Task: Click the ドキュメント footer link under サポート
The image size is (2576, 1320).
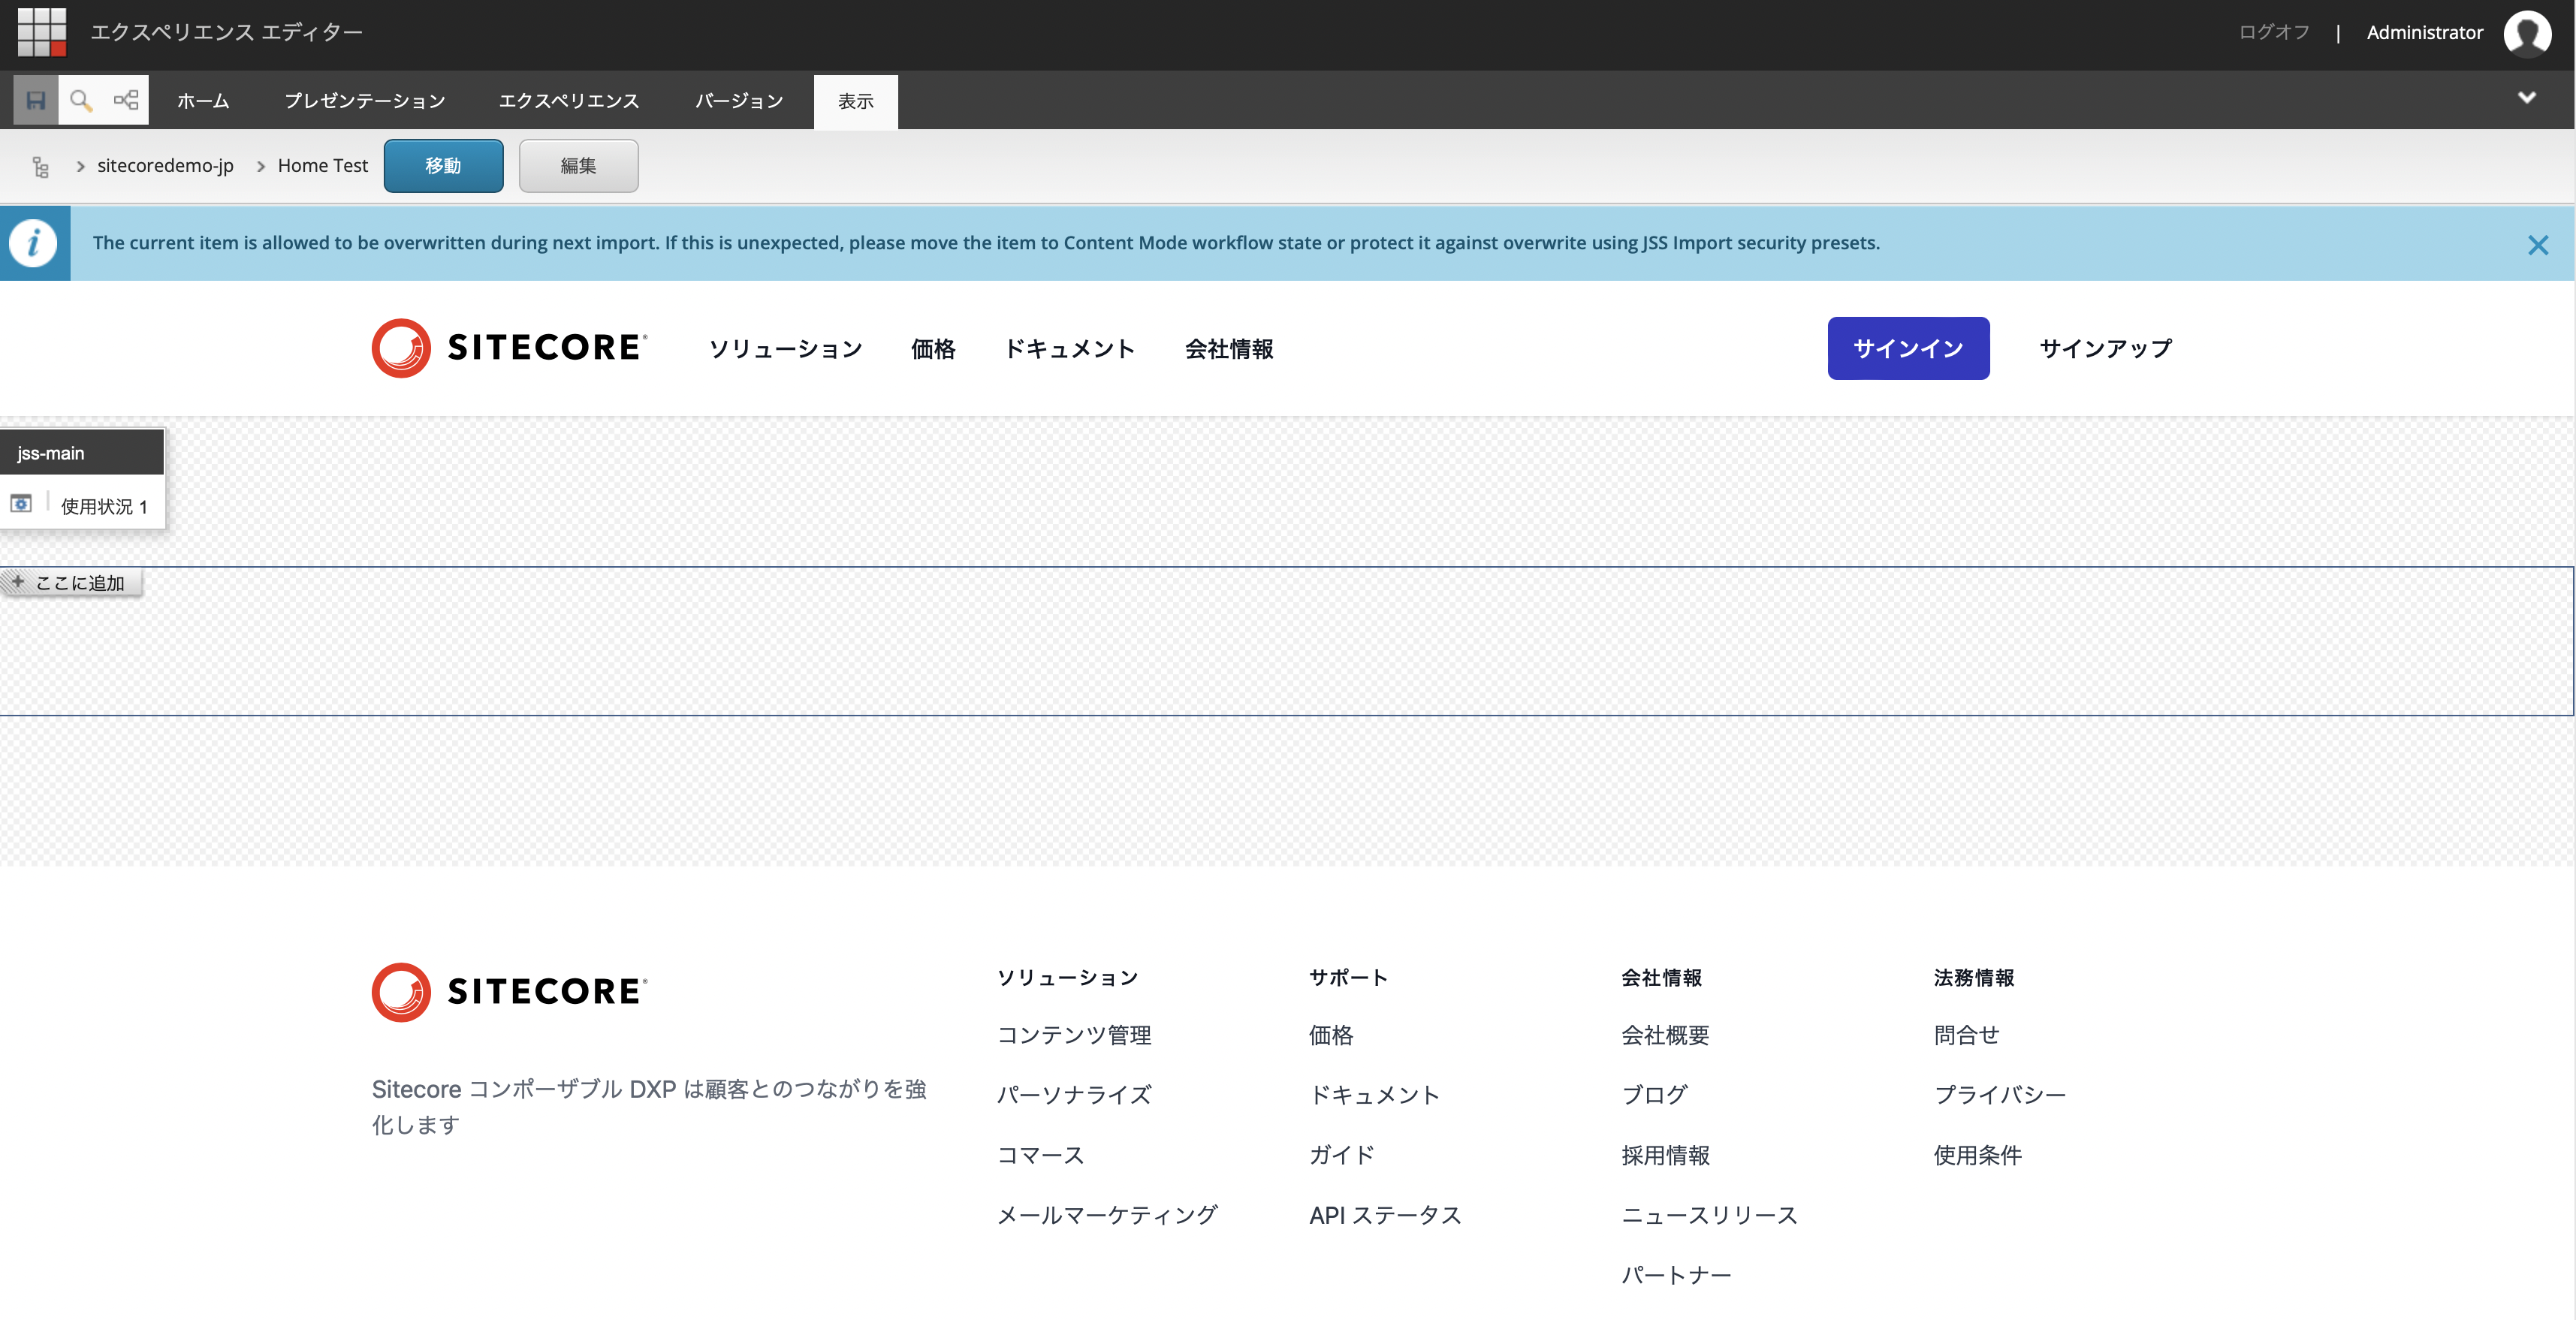Action: pyautogui.click(x=1375, y=1095)
